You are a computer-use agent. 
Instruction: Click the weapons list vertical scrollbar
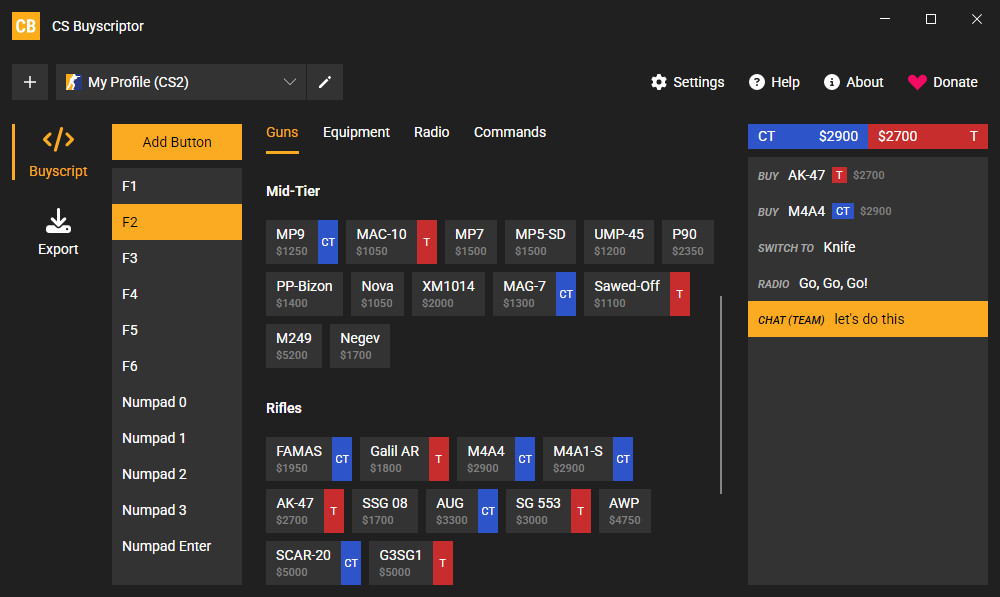pyautogui.click(x=721, y=394)
